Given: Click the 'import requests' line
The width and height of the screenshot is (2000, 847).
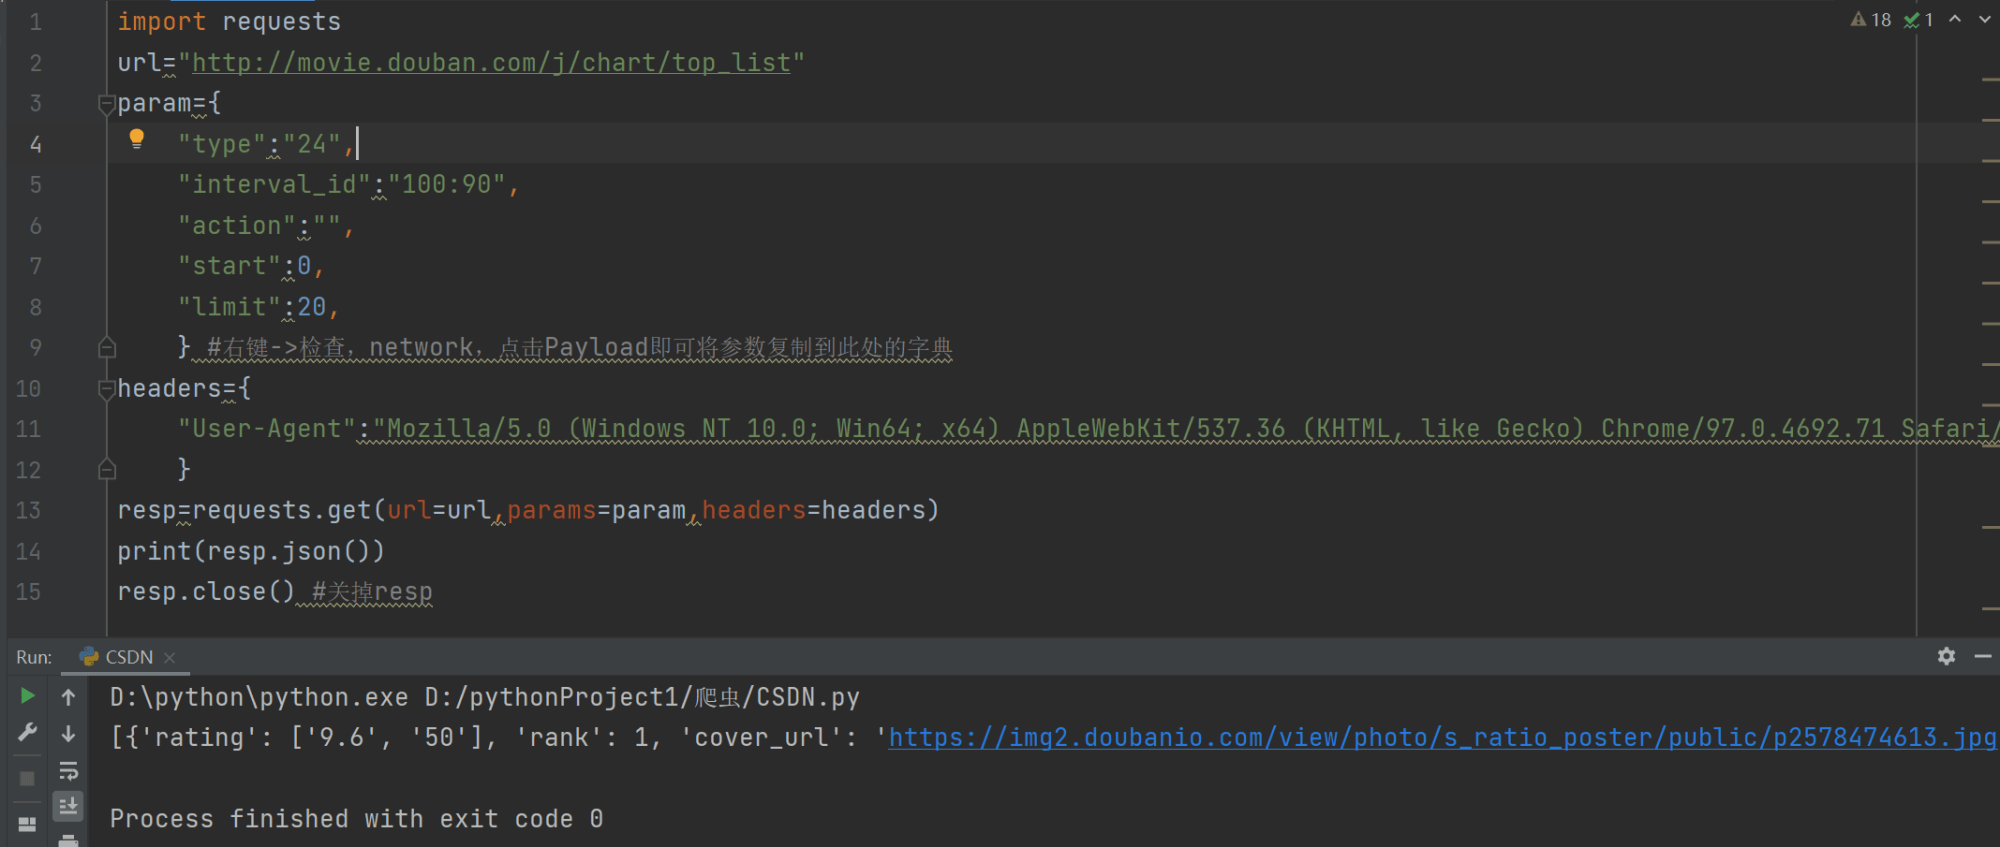Looking at the screenshot, I should pos(229,22).
